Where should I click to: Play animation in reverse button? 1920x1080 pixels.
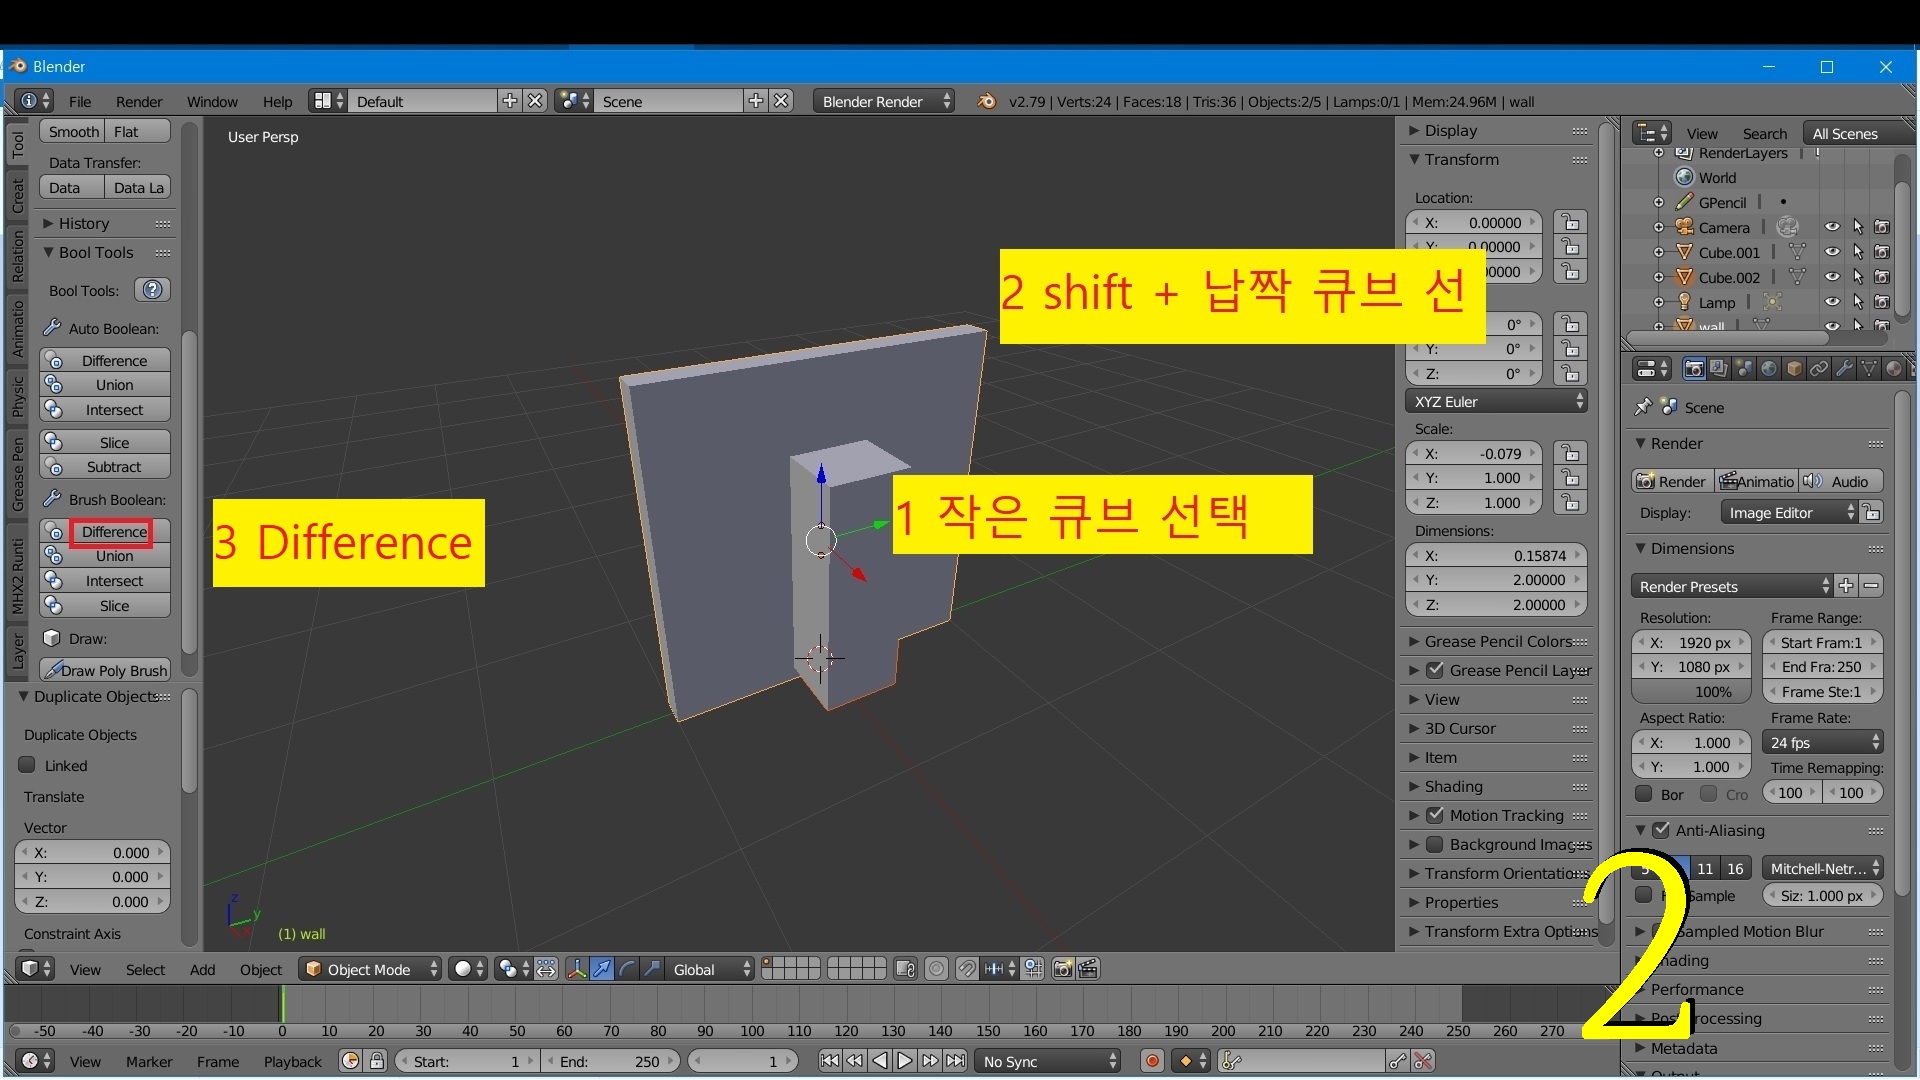coord(880,1061)
